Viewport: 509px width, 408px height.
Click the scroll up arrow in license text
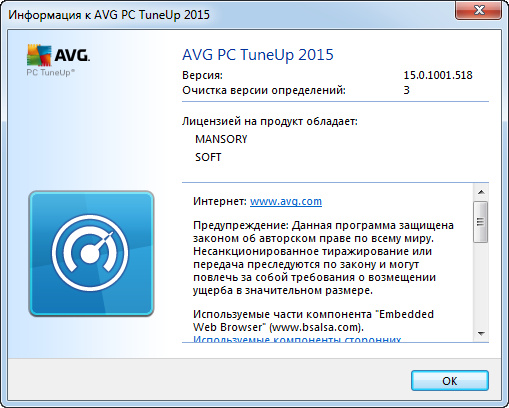point(481,192)
